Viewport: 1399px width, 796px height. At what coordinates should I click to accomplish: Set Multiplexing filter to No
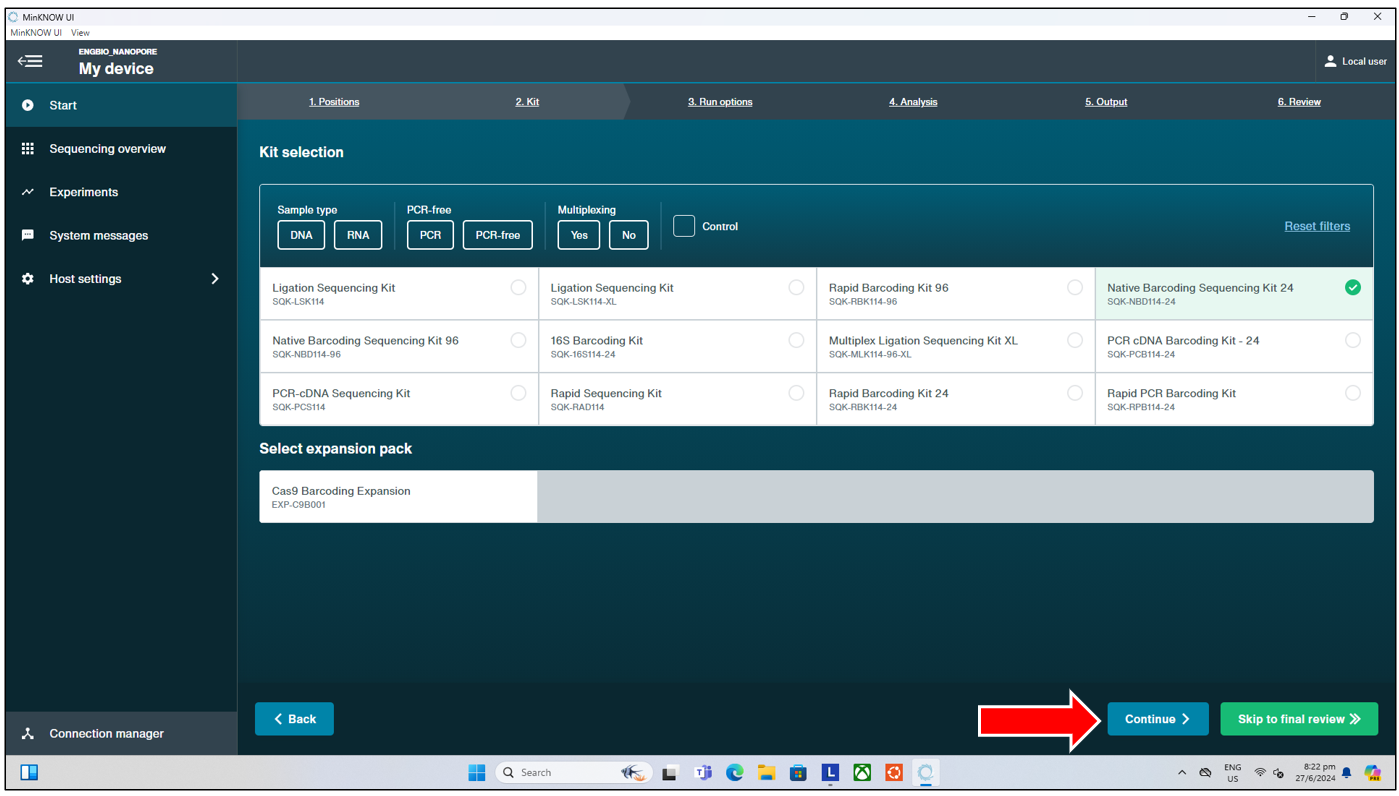tap(629, 235)
